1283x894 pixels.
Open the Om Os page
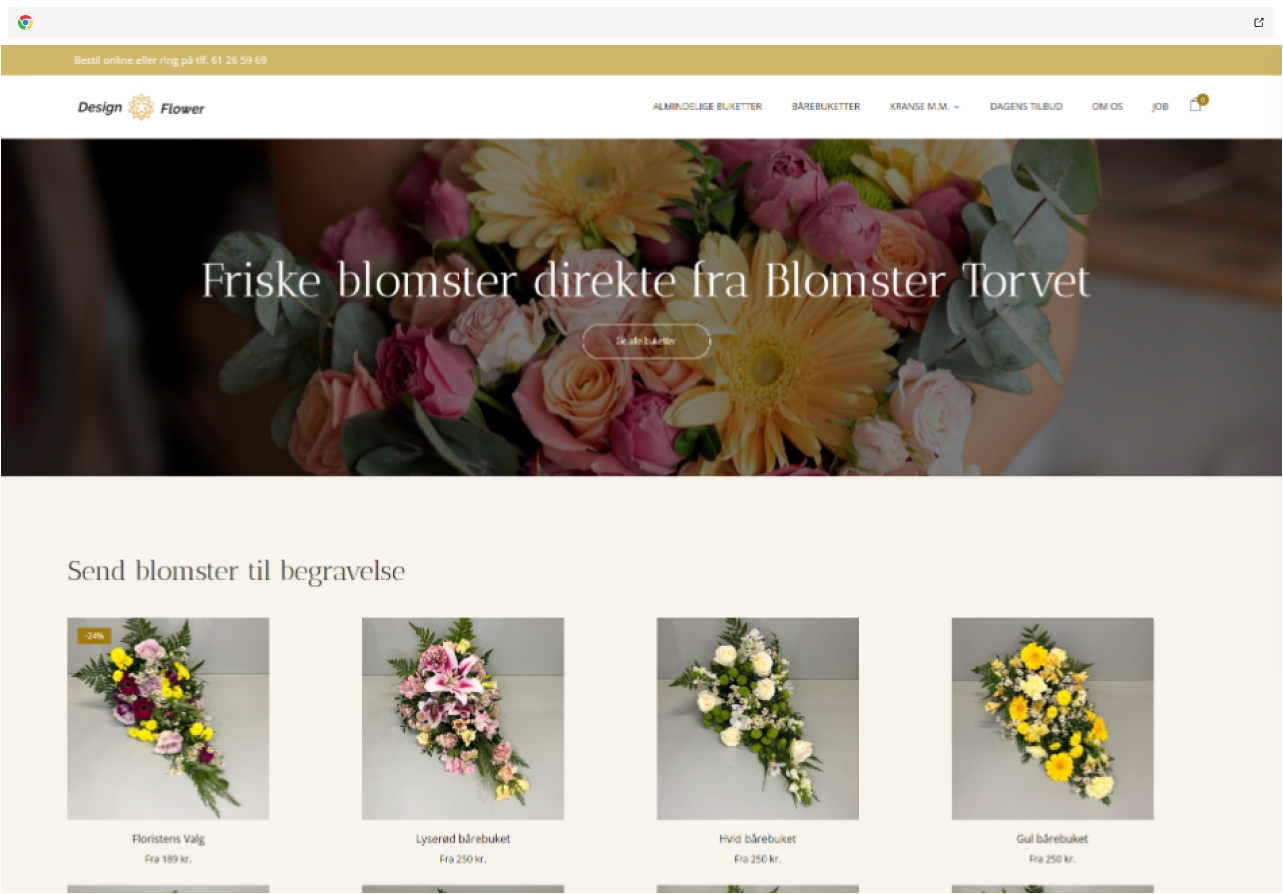(1107, 106)
